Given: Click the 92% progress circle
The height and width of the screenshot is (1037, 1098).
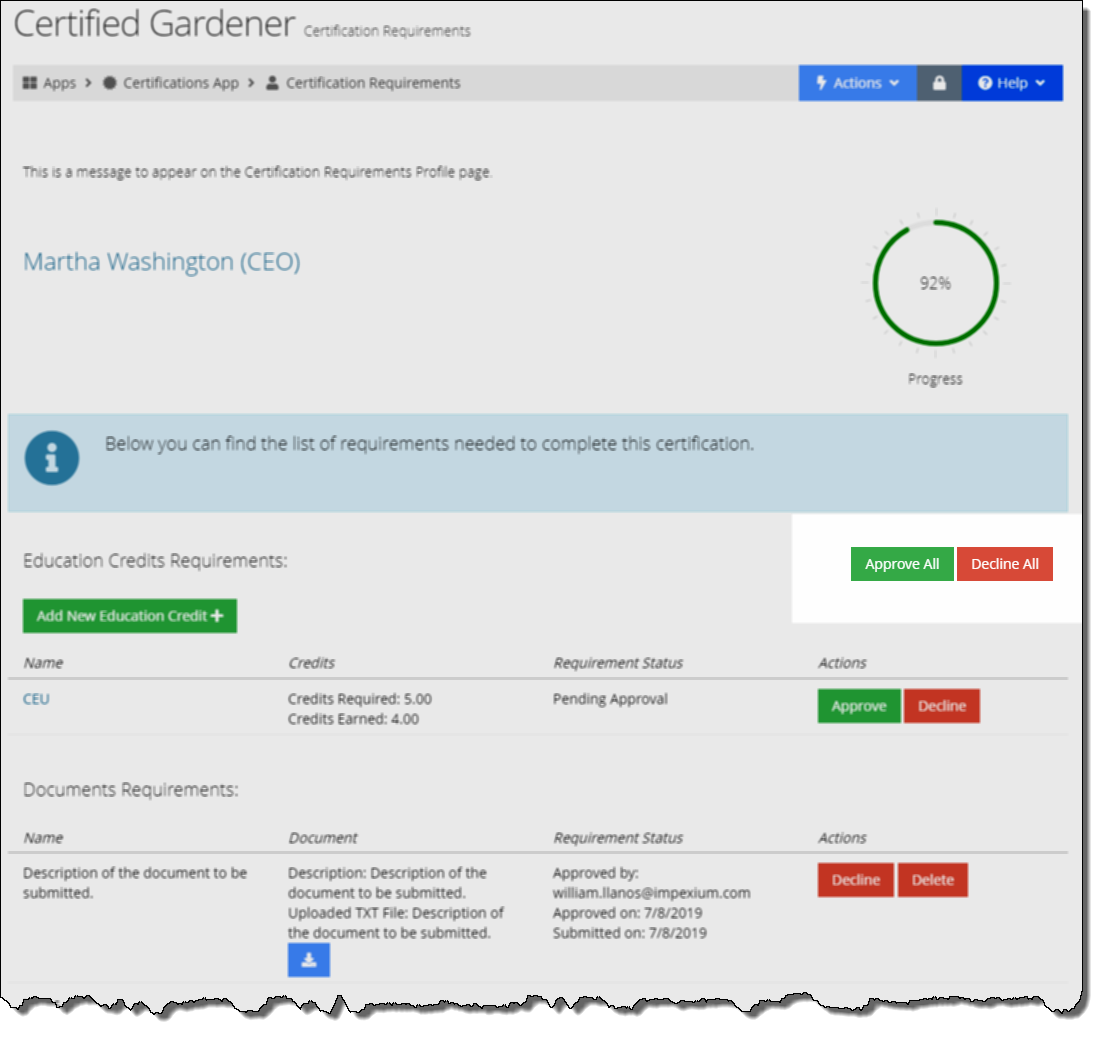Looking at the screenshot, I should tap(936, 283).
